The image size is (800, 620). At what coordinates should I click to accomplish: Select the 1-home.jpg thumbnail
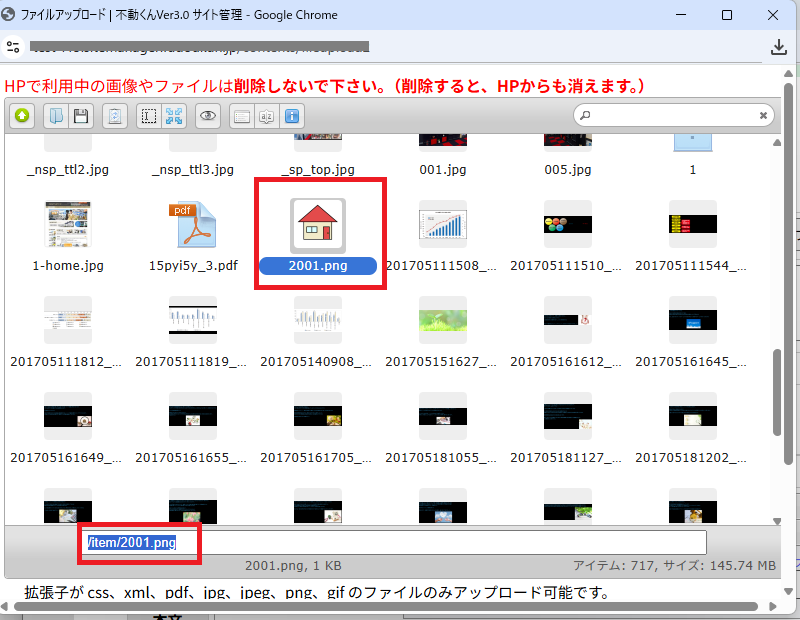click(x=68, y=225)
